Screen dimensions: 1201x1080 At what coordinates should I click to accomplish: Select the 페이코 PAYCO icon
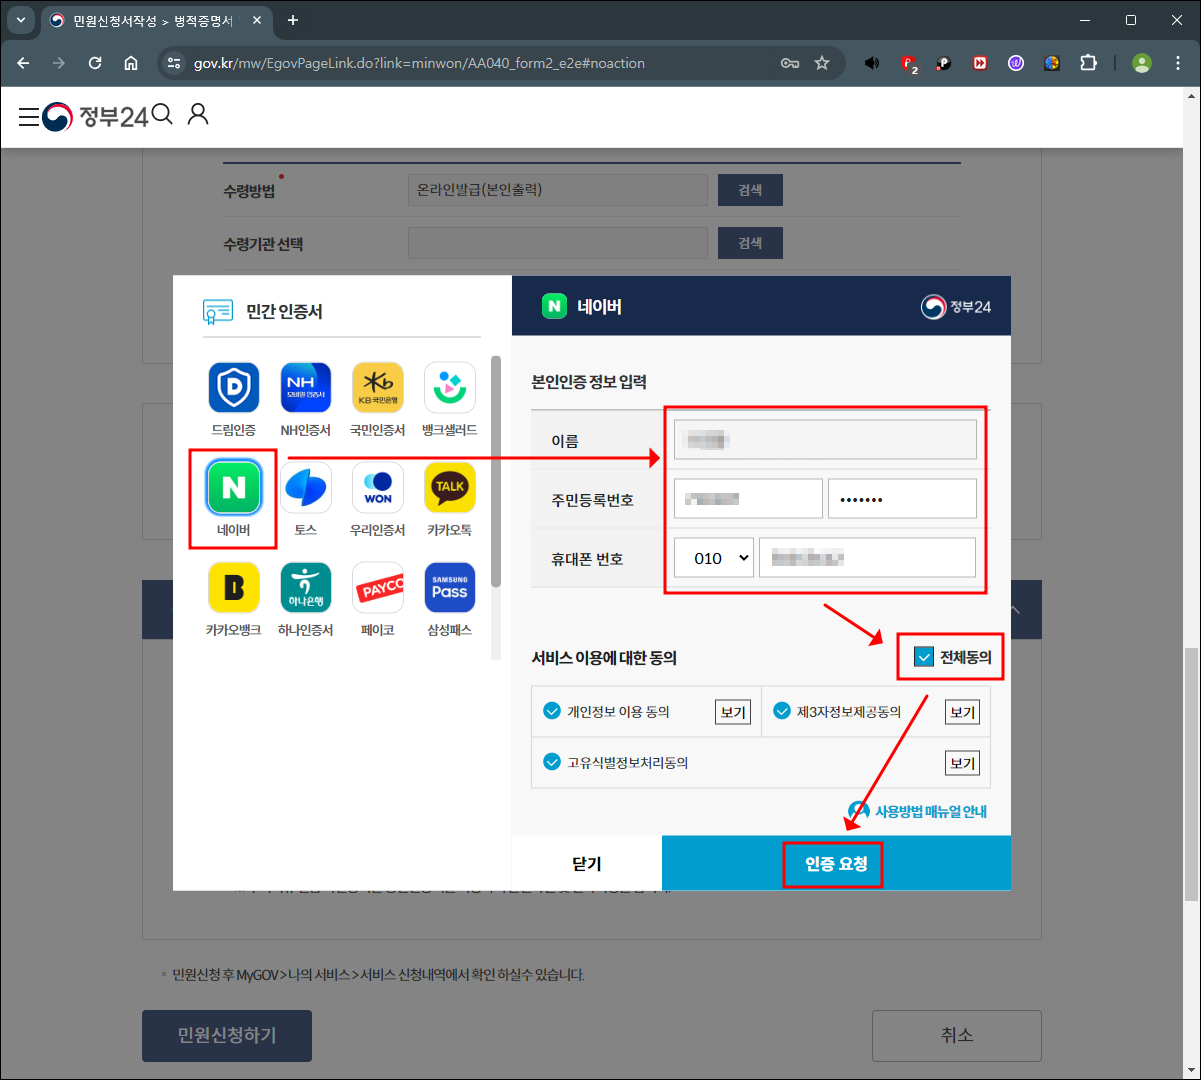pyautogui.click(x=378, y=587)
